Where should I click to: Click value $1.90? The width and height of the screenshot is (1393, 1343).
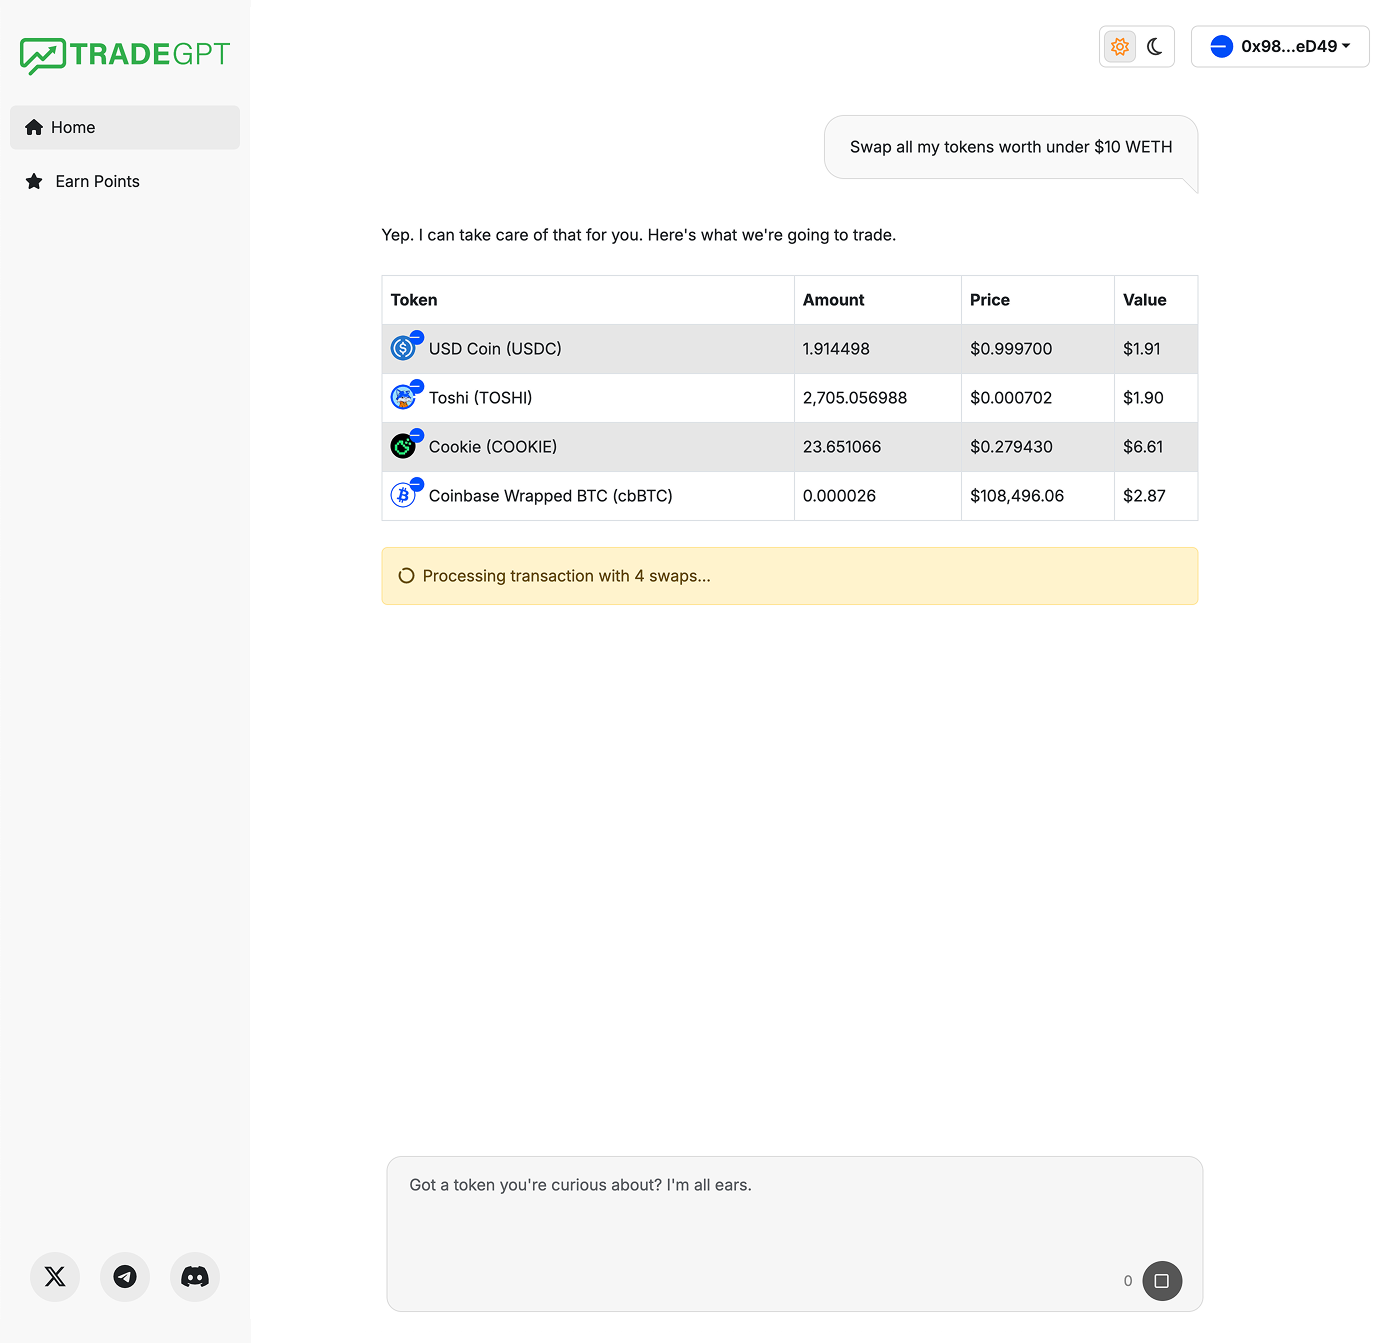click(1143, 398)
